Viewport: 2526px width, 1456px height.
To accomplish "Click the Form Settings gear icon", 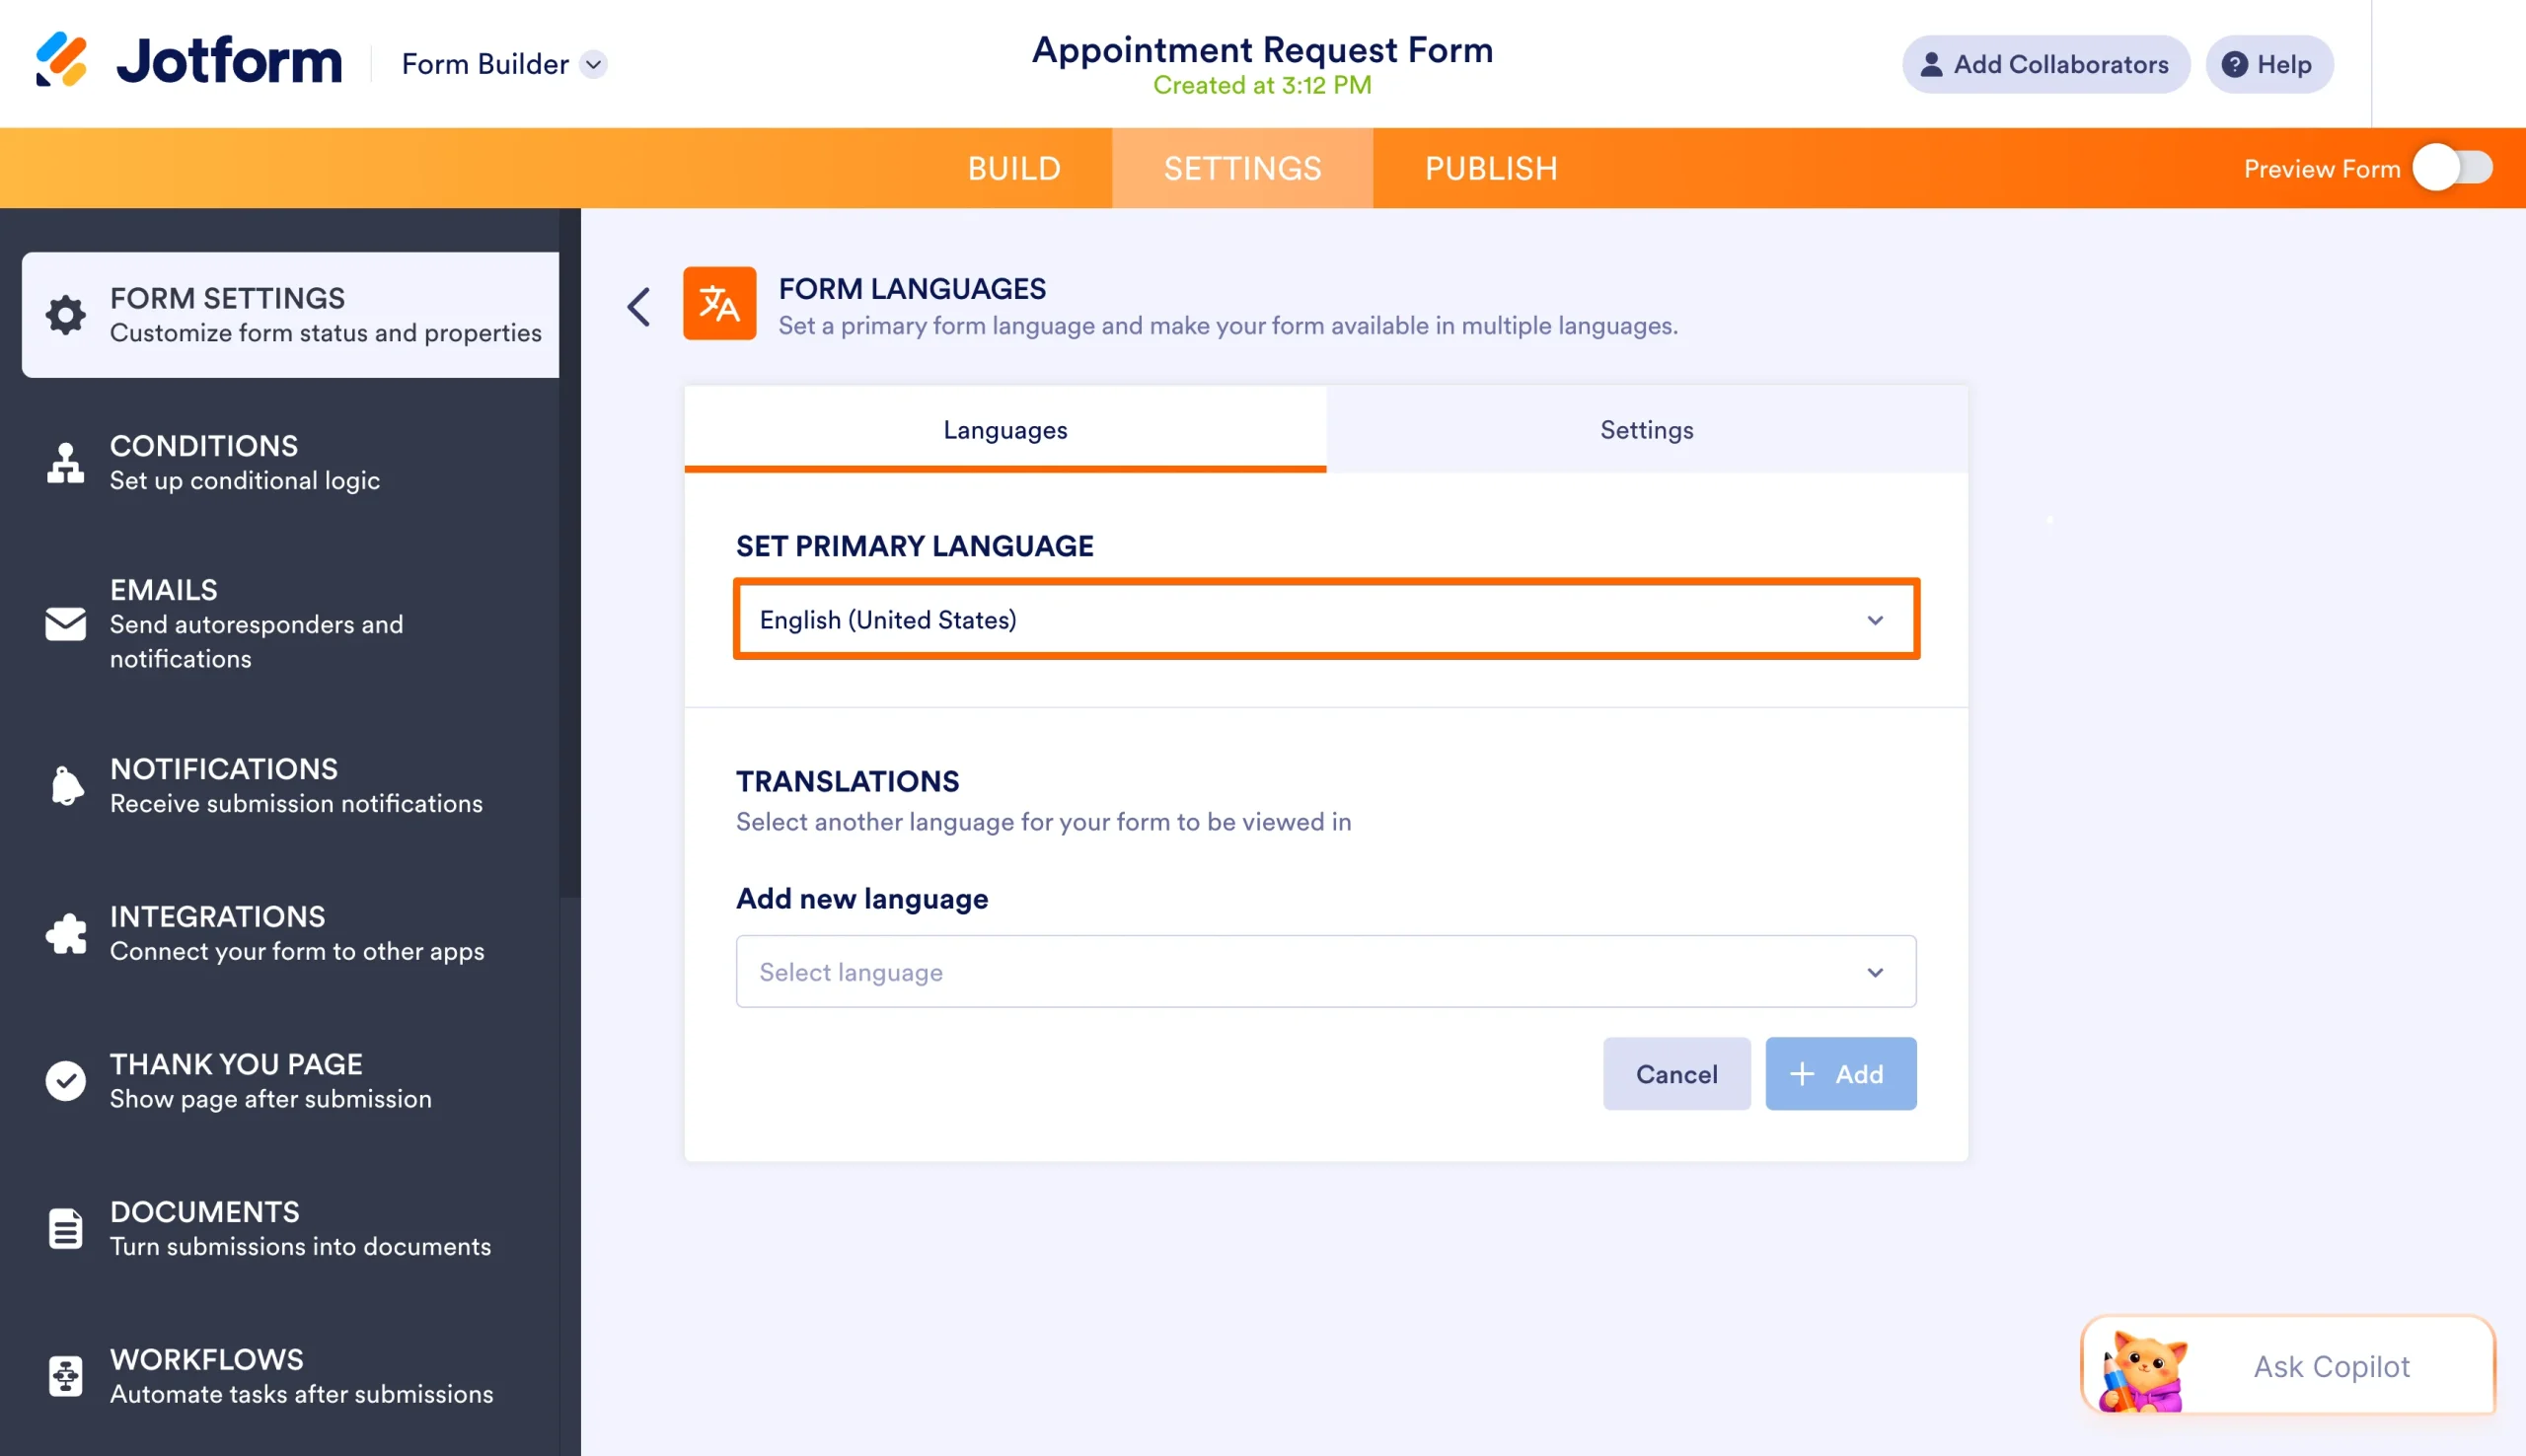I will (x=66, y=315).
